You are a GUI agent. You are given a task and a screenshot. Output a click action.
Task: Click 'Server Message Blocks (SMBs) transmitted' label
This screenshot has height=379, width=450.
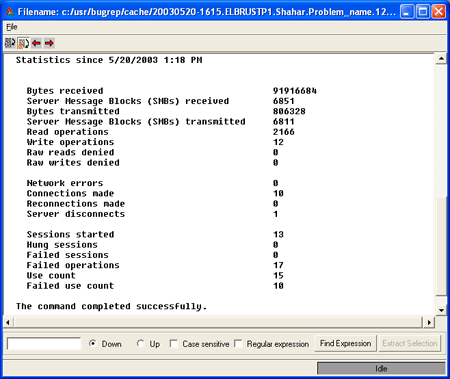pyautogui.click(x=136, y=122)
